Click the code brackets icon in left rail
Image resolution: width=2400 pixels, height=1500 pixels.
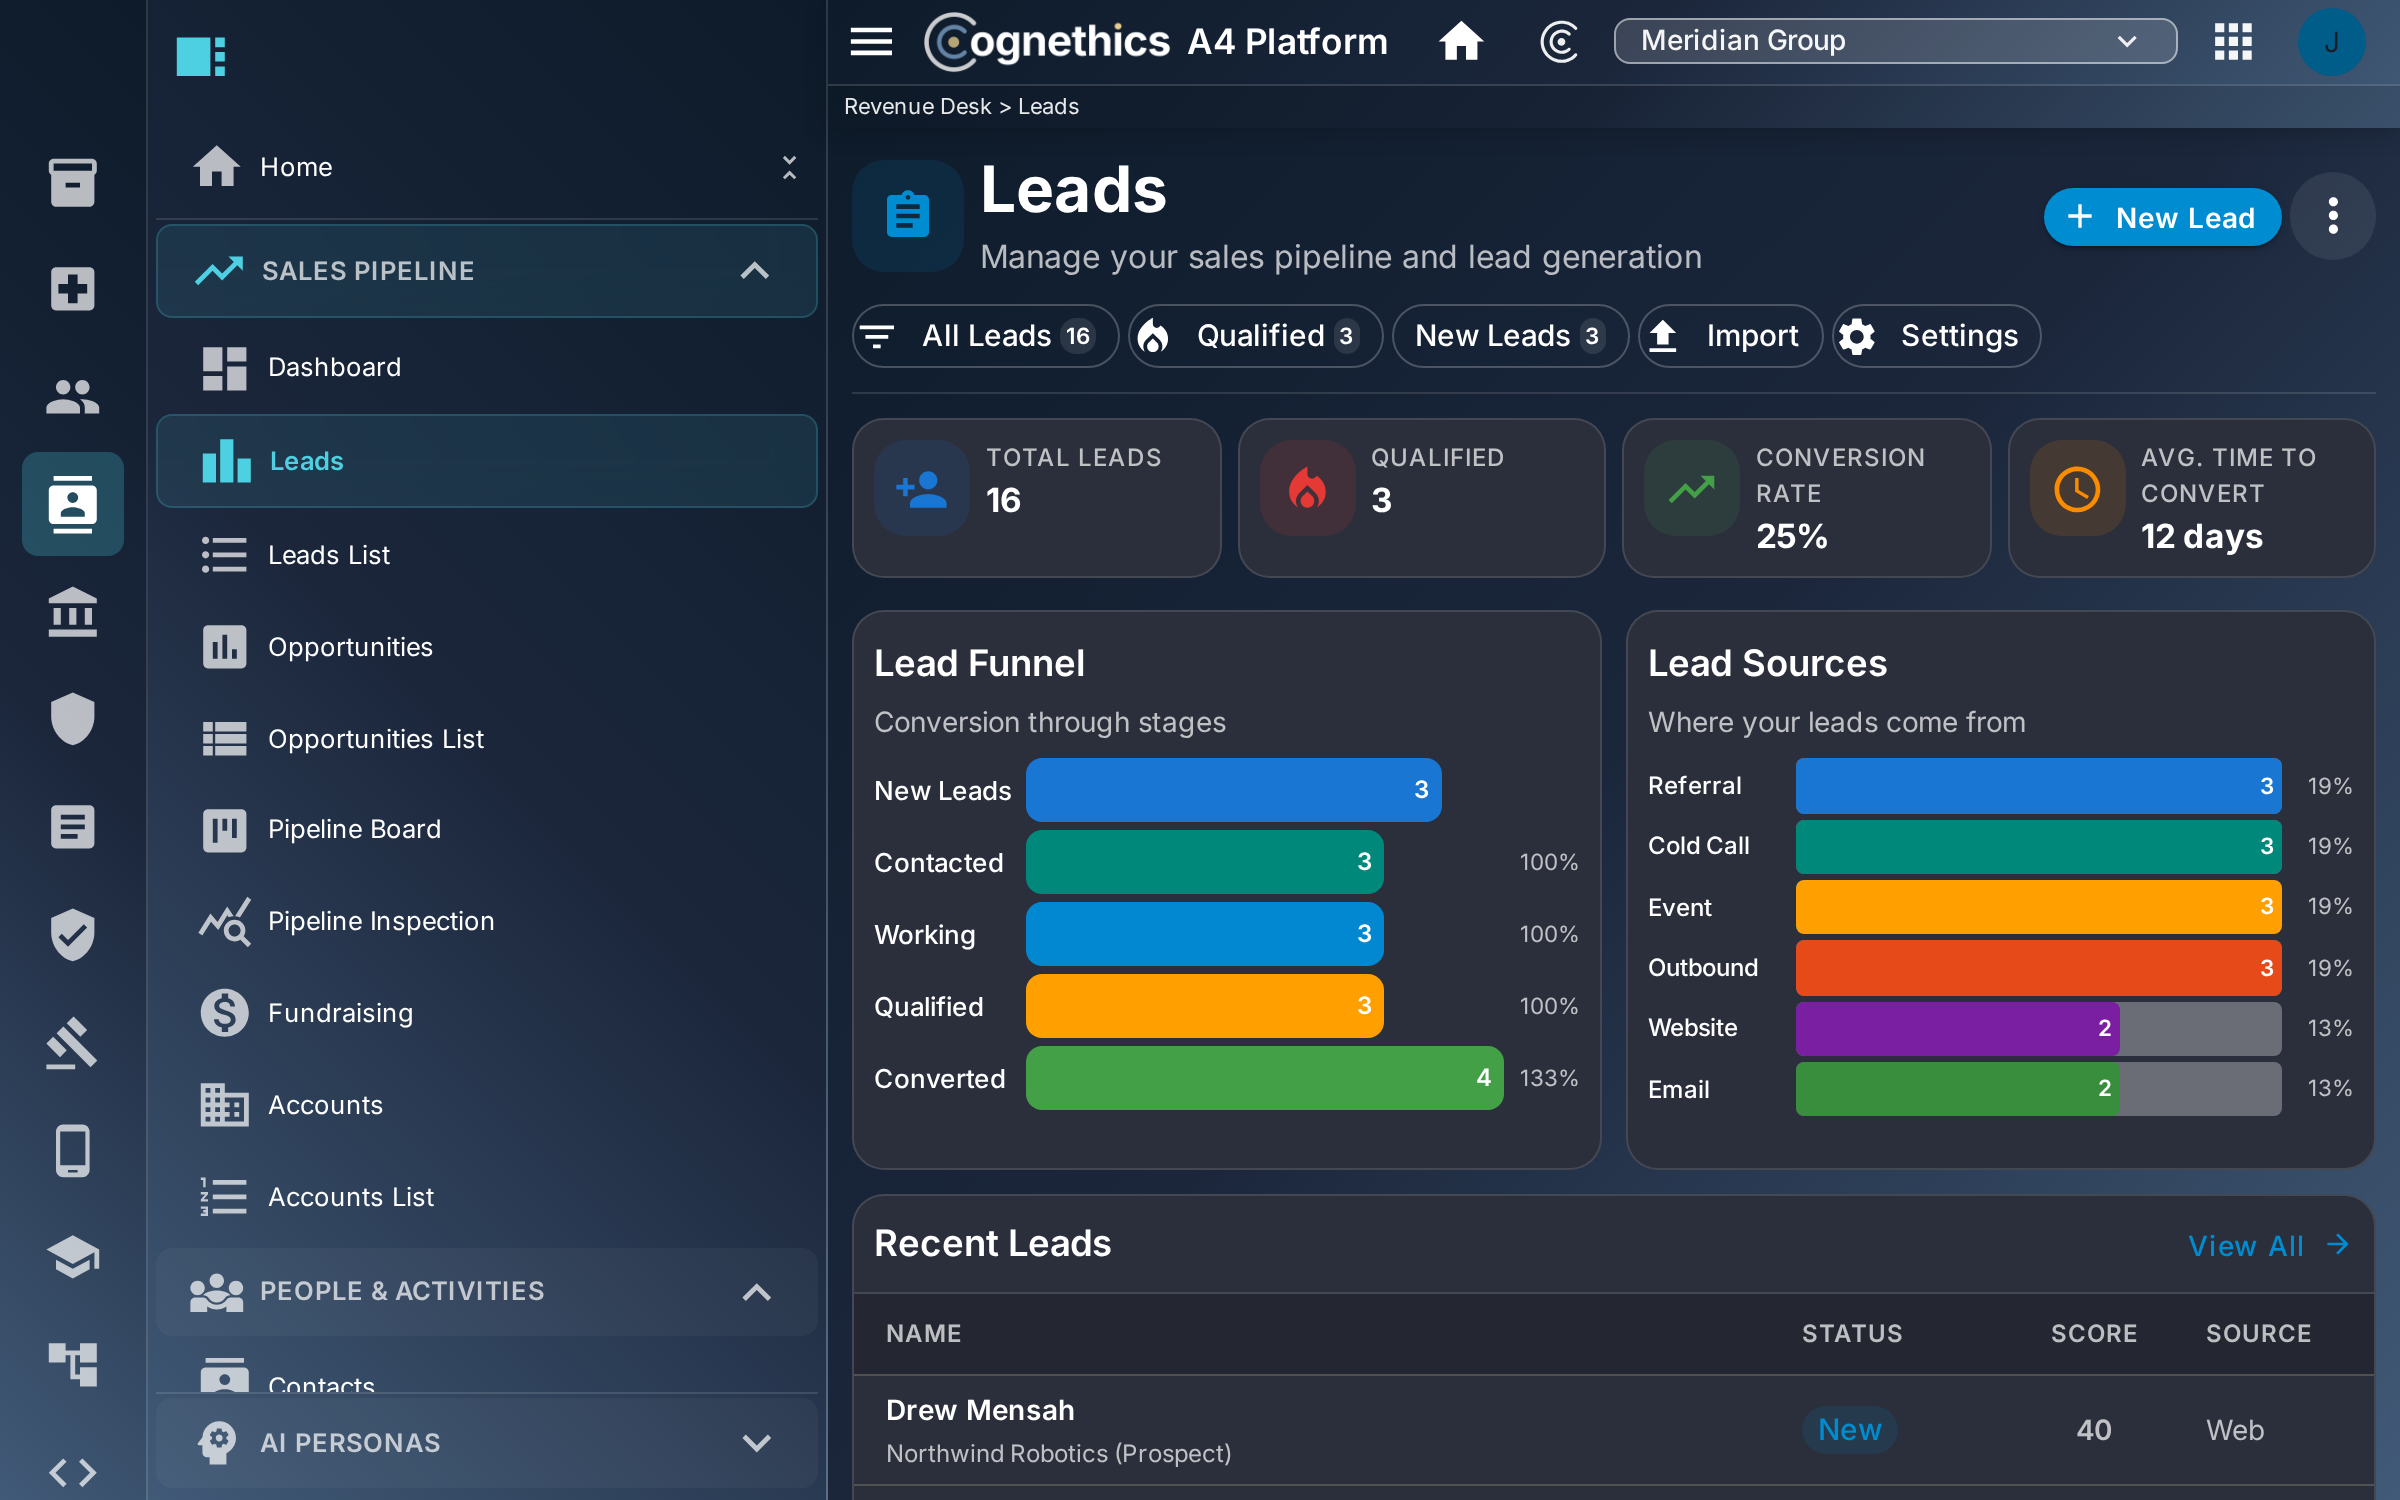[x=72, y=1472]
